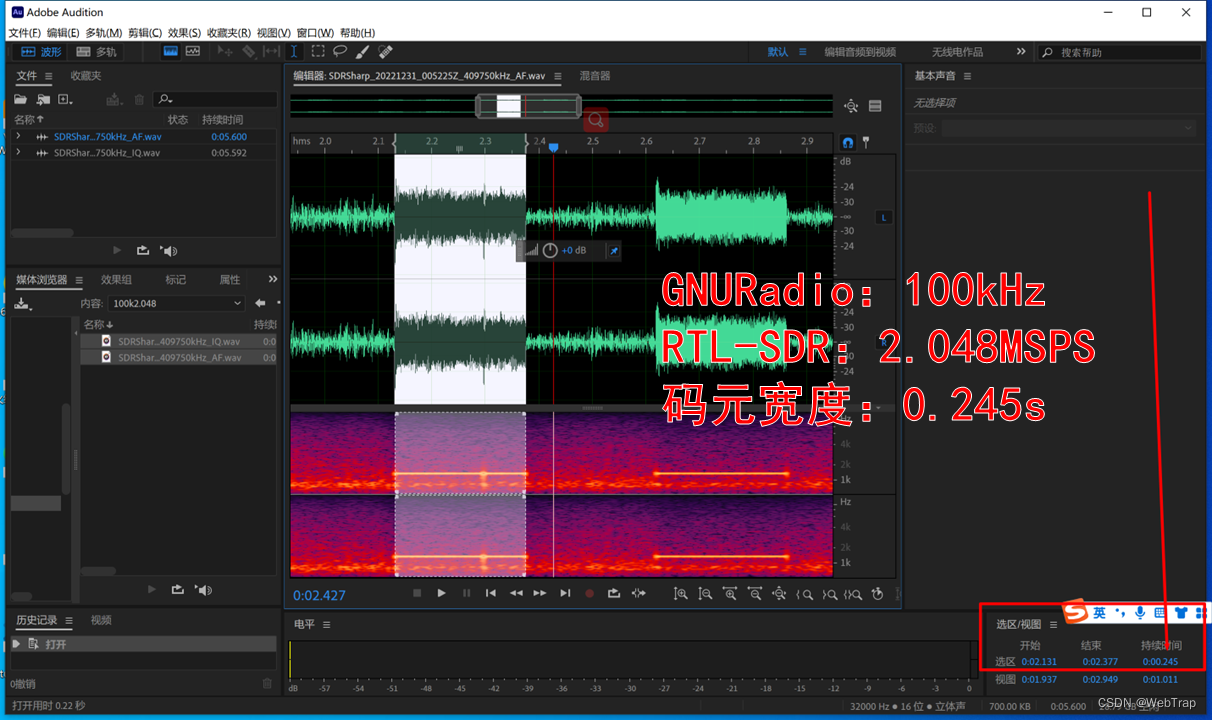Click the Play transport button
The width and height of the screenshot is (1212, 720).
pos(441,593)
